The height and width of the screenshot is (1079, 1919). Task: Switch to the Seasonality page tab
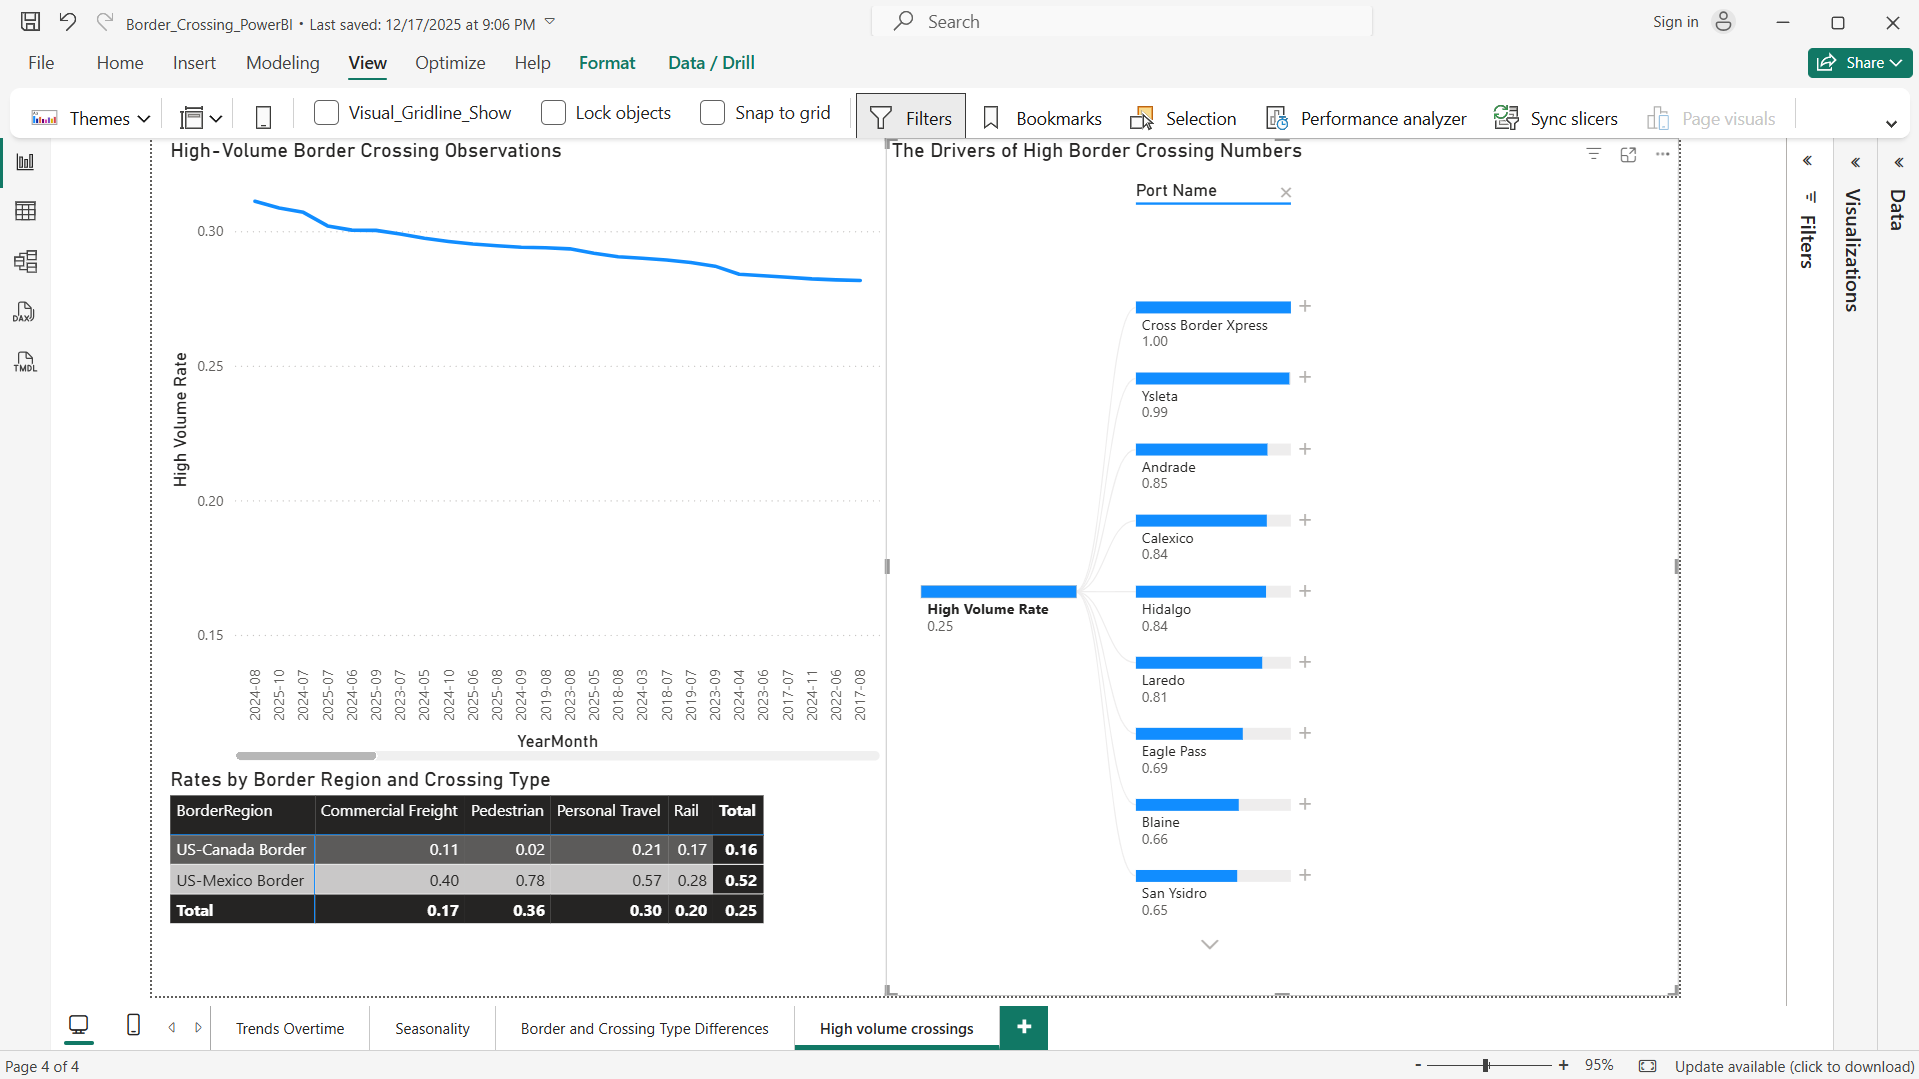(432, 1027)
